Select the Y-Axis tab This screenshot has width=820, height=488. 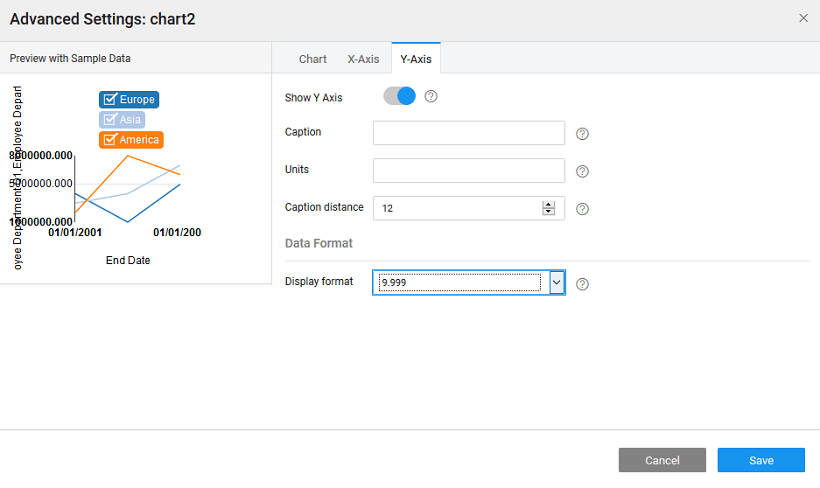pyautogui.click(x=416, y=59)
